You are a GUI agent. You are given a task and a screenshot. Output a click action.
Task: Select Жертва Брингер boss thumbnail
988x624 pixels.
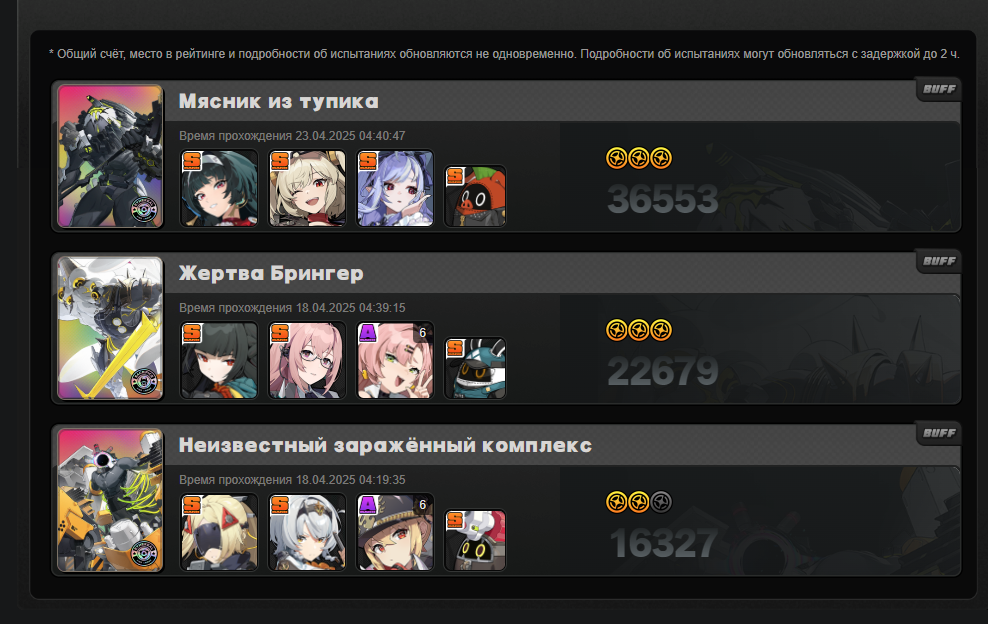point(110,328)
